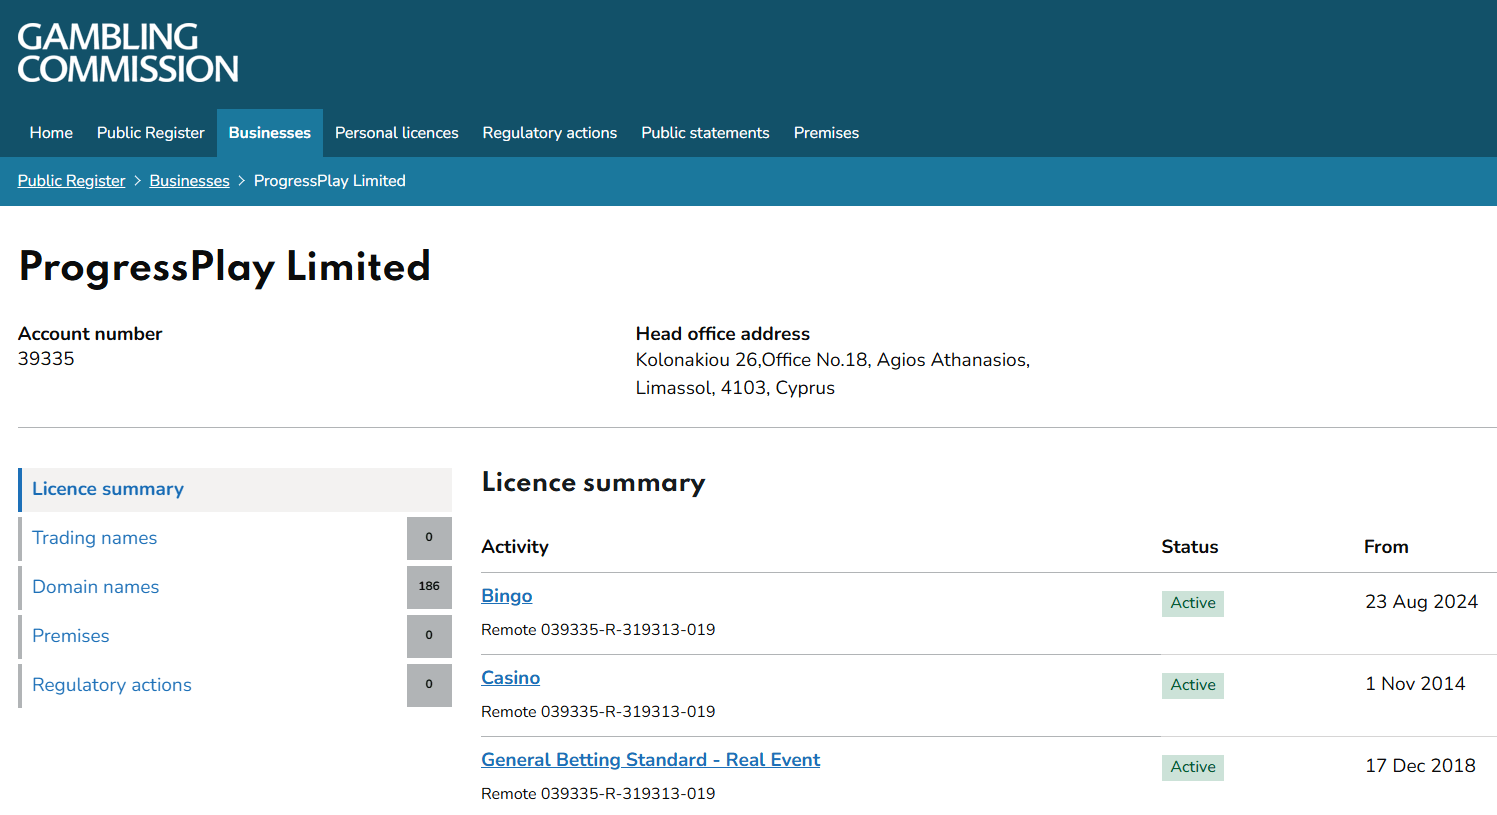Click the Activity column header
The height and width of the screenshot is (815, 1497).
[515, 547]
